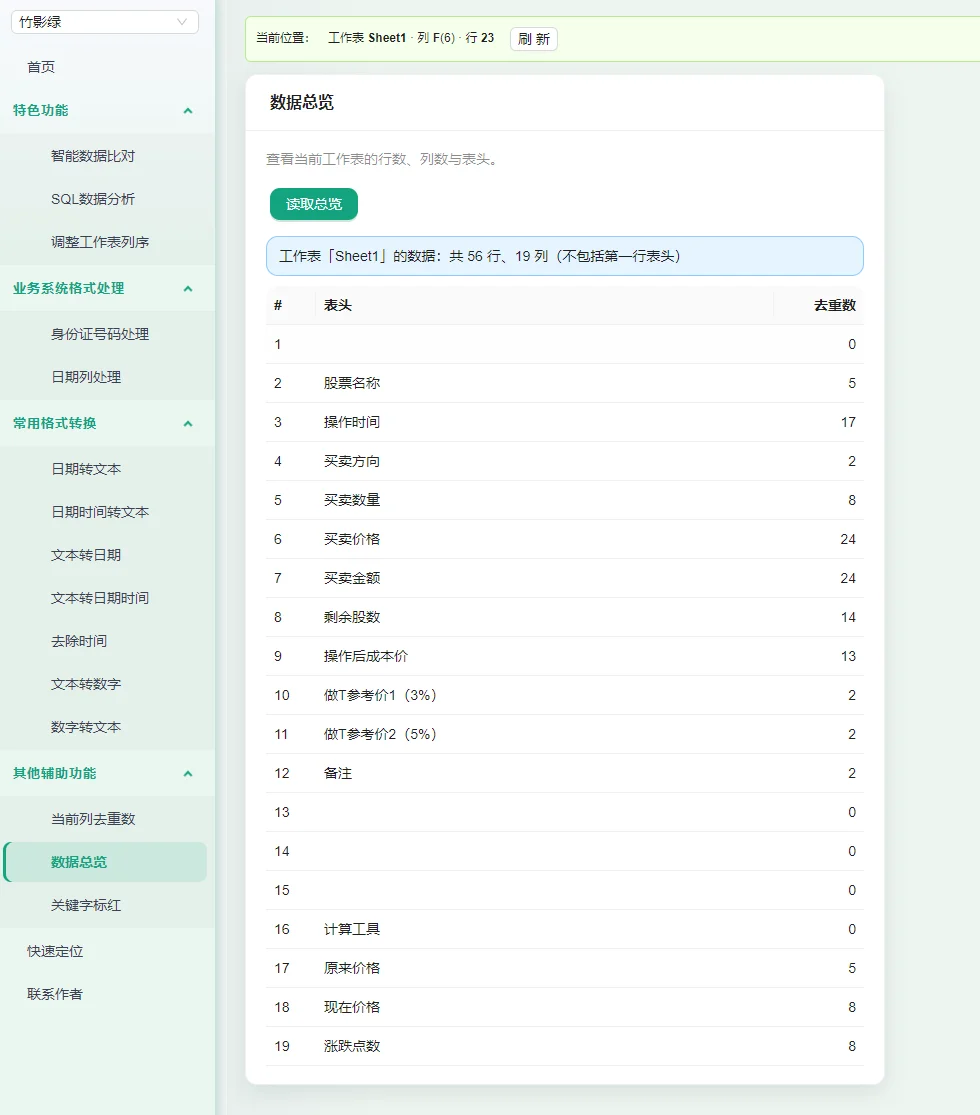This screenshot has height=1115, width=980.
Task: Select active 数据总览 sidebar item
Action: [x=105, y=862]
